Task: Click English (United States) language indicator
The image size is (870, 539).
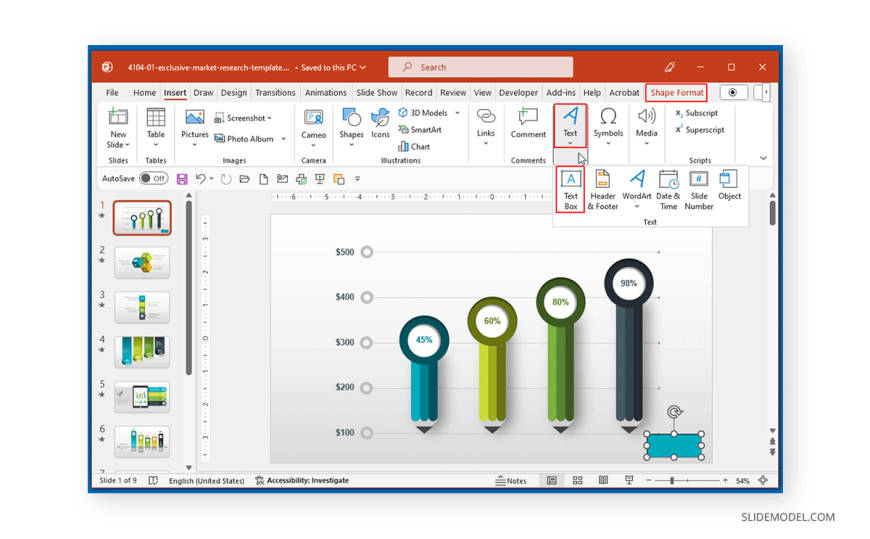Action: pos(206,481)
